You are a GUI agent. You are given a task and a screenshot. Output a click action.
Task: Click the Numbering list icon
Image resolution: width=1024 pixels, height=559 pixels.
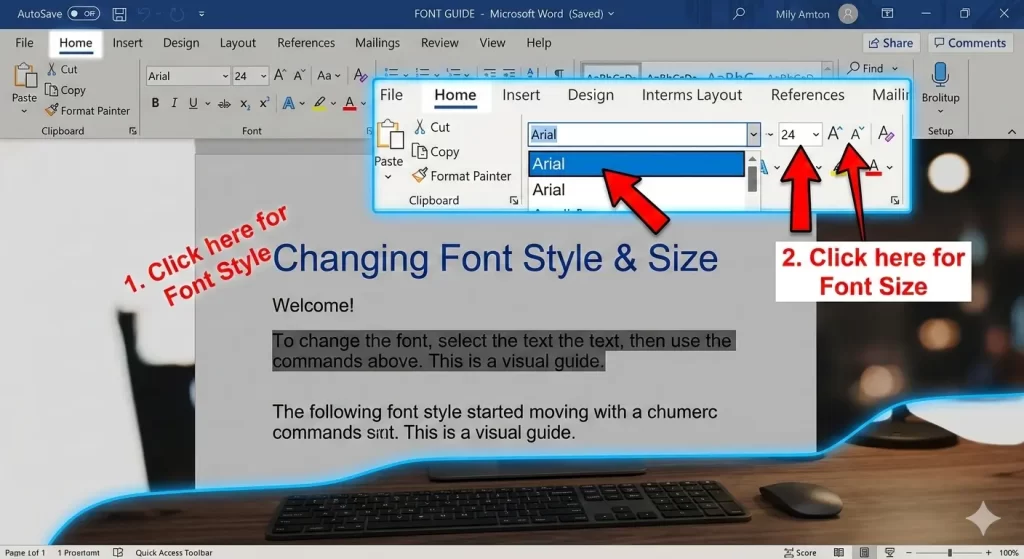coord(423,72)
